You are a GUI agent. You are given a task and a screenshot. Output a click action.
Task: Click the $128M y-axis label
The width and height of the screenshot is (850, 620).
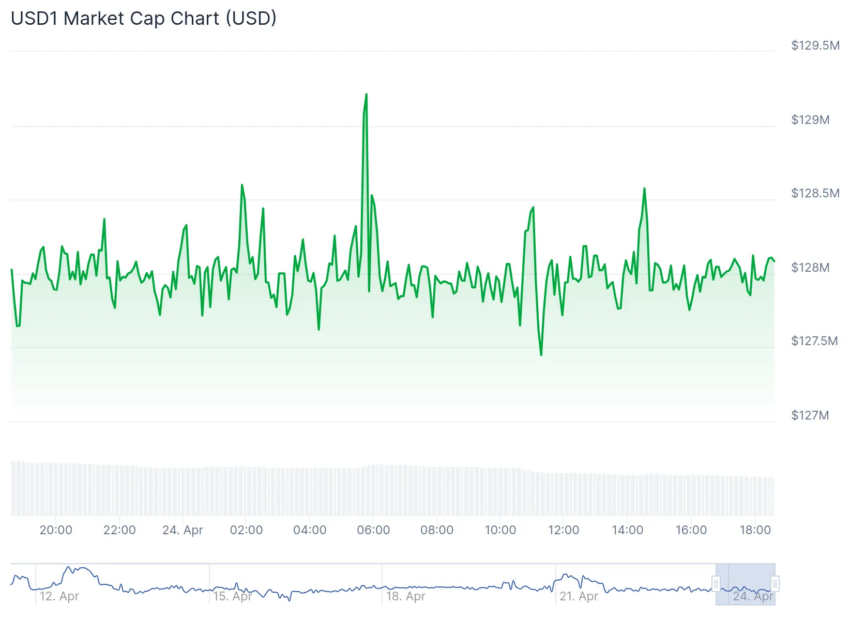[x=810, y=267]
